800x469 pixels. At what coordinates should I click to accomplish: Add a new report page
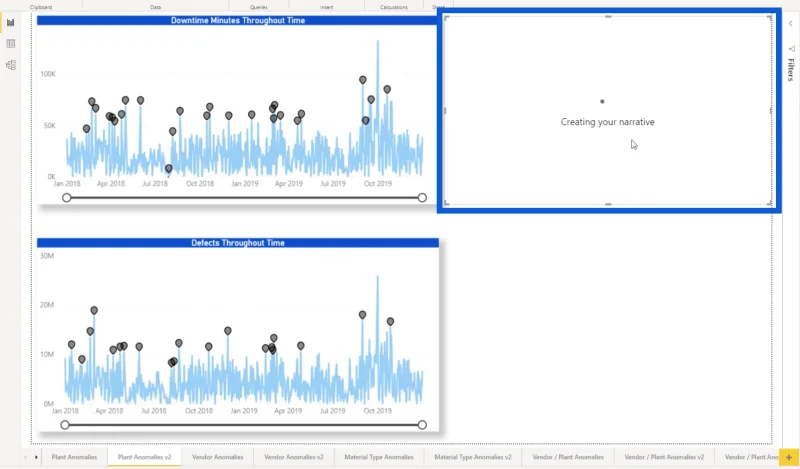coord(789,457)
